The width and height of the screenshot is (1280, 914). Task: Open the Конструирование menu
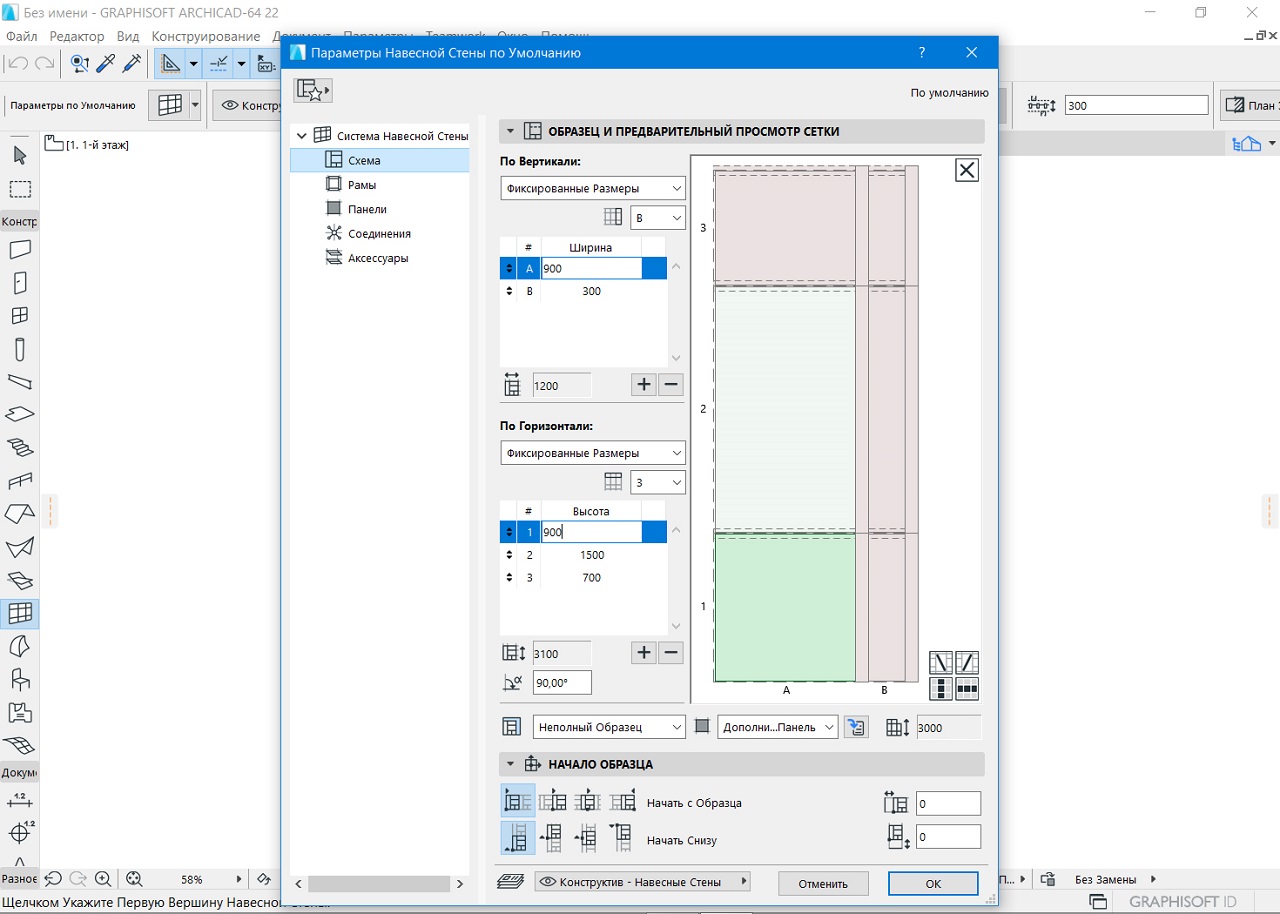click(206, 36)
